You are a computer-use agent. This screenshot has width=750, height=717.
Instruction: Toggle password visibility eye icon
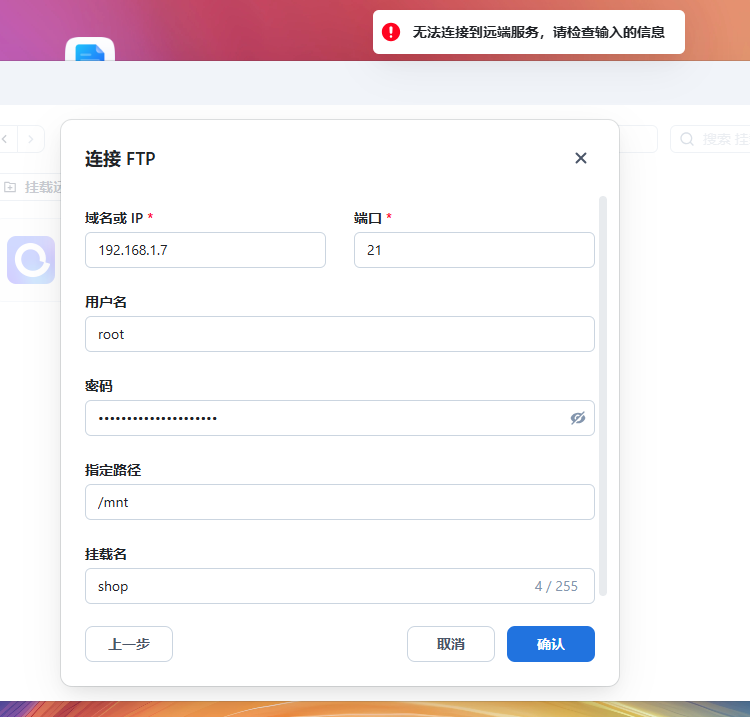click(x=577, y=418)
